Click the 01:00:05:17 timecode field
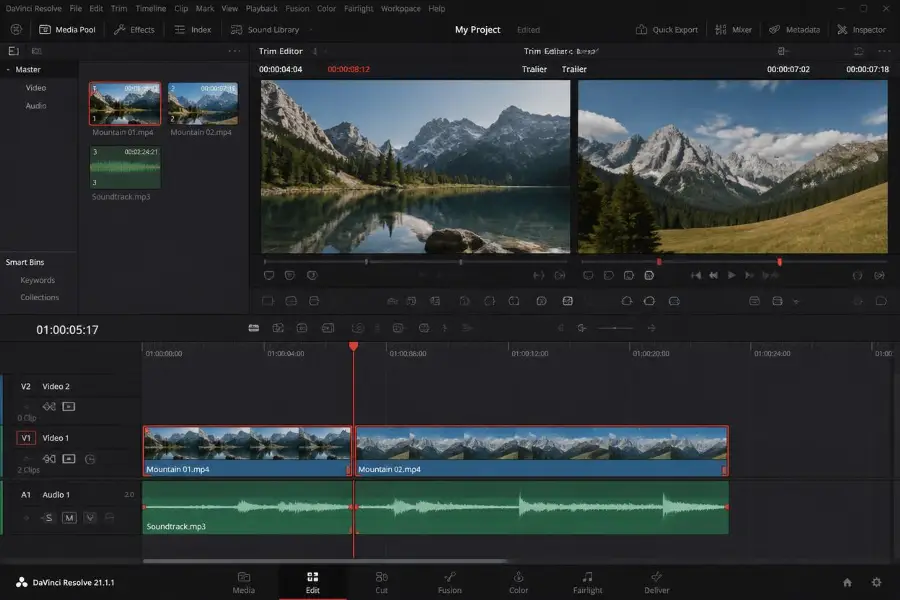The image size is (900, 600). coord(67,330)
